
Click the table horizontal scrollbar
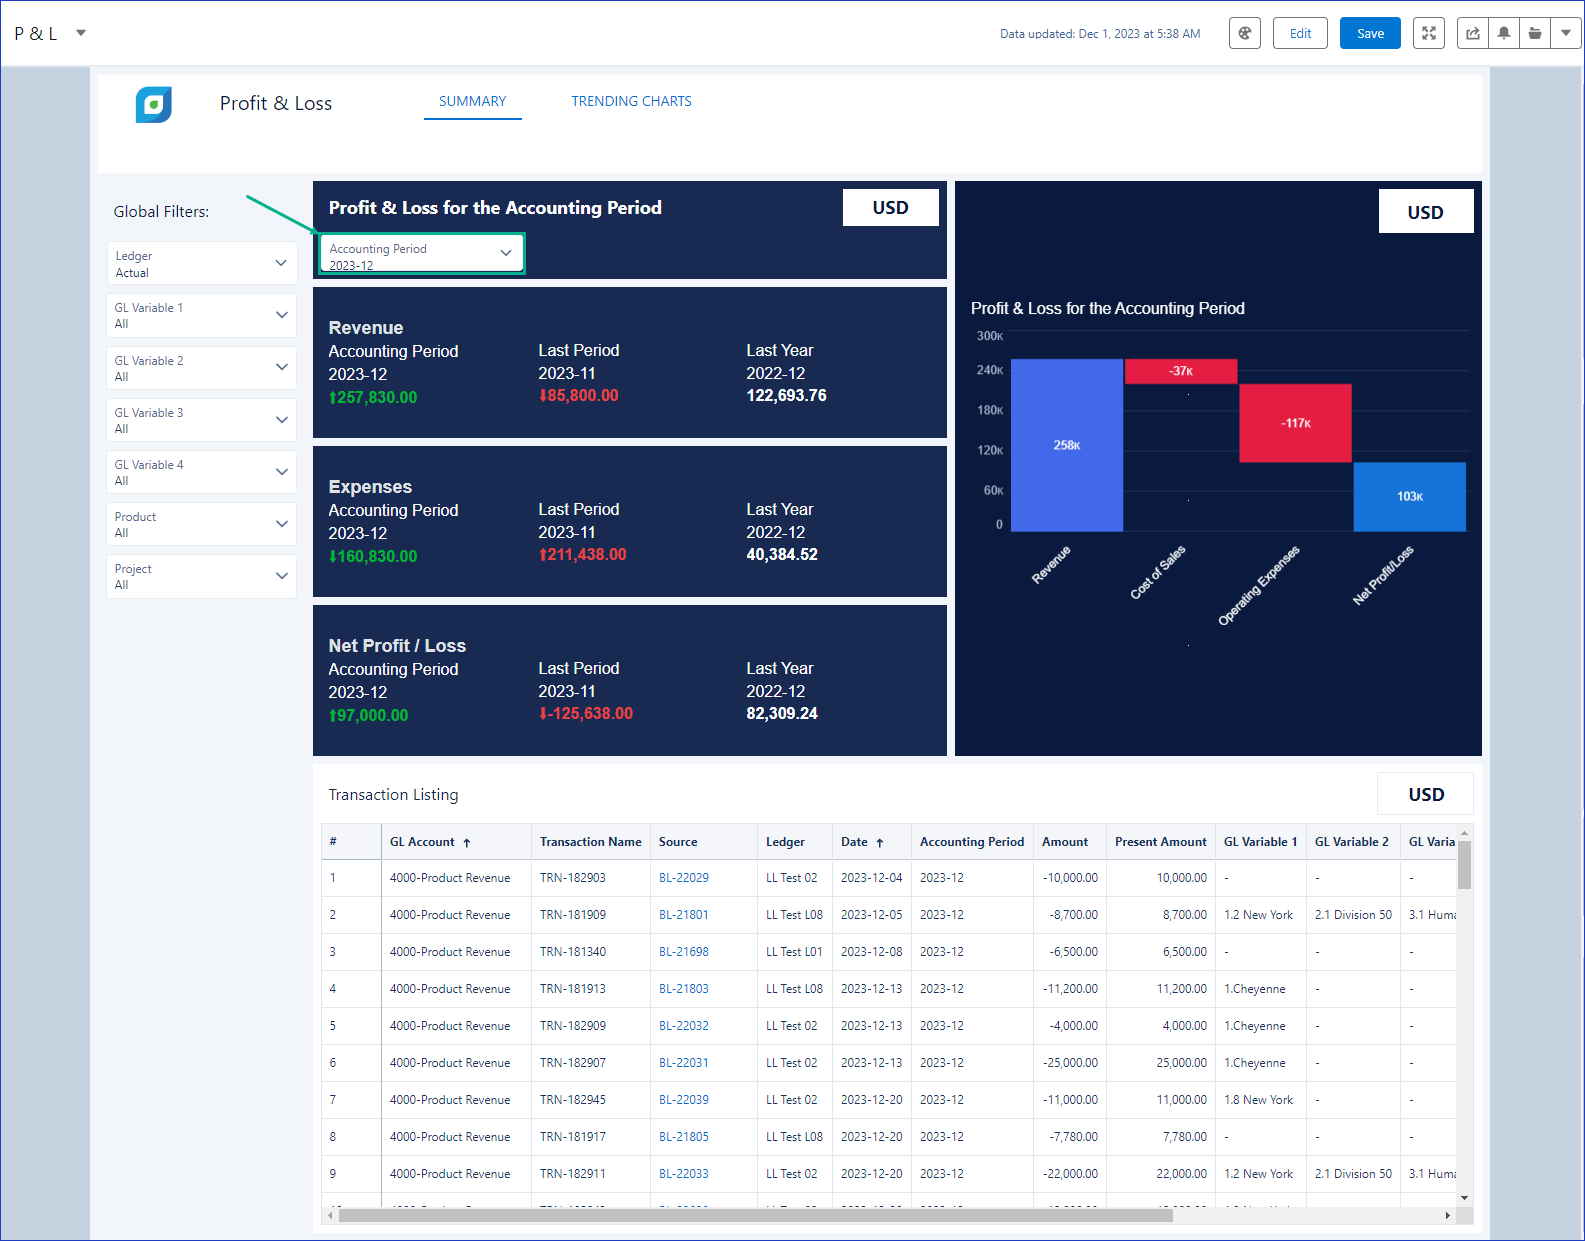(755, 1216)
